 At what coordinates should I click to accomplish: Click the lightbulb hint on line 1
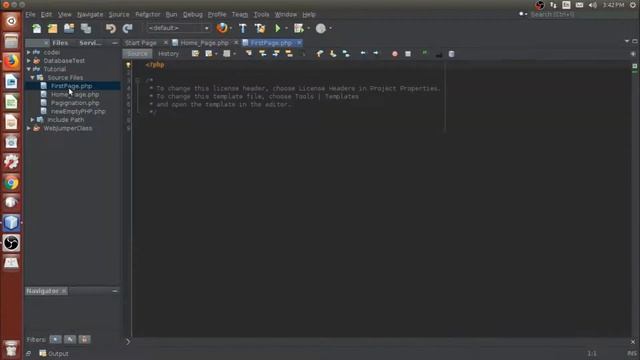tap(128, 65)
